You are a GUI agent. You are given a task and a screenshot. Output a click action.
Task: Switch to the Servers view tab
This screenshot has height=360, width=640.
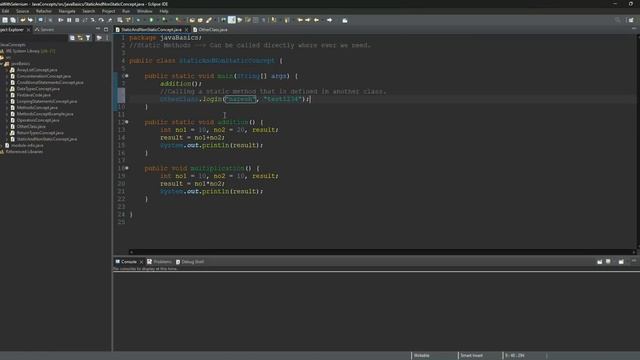[44, 30]
